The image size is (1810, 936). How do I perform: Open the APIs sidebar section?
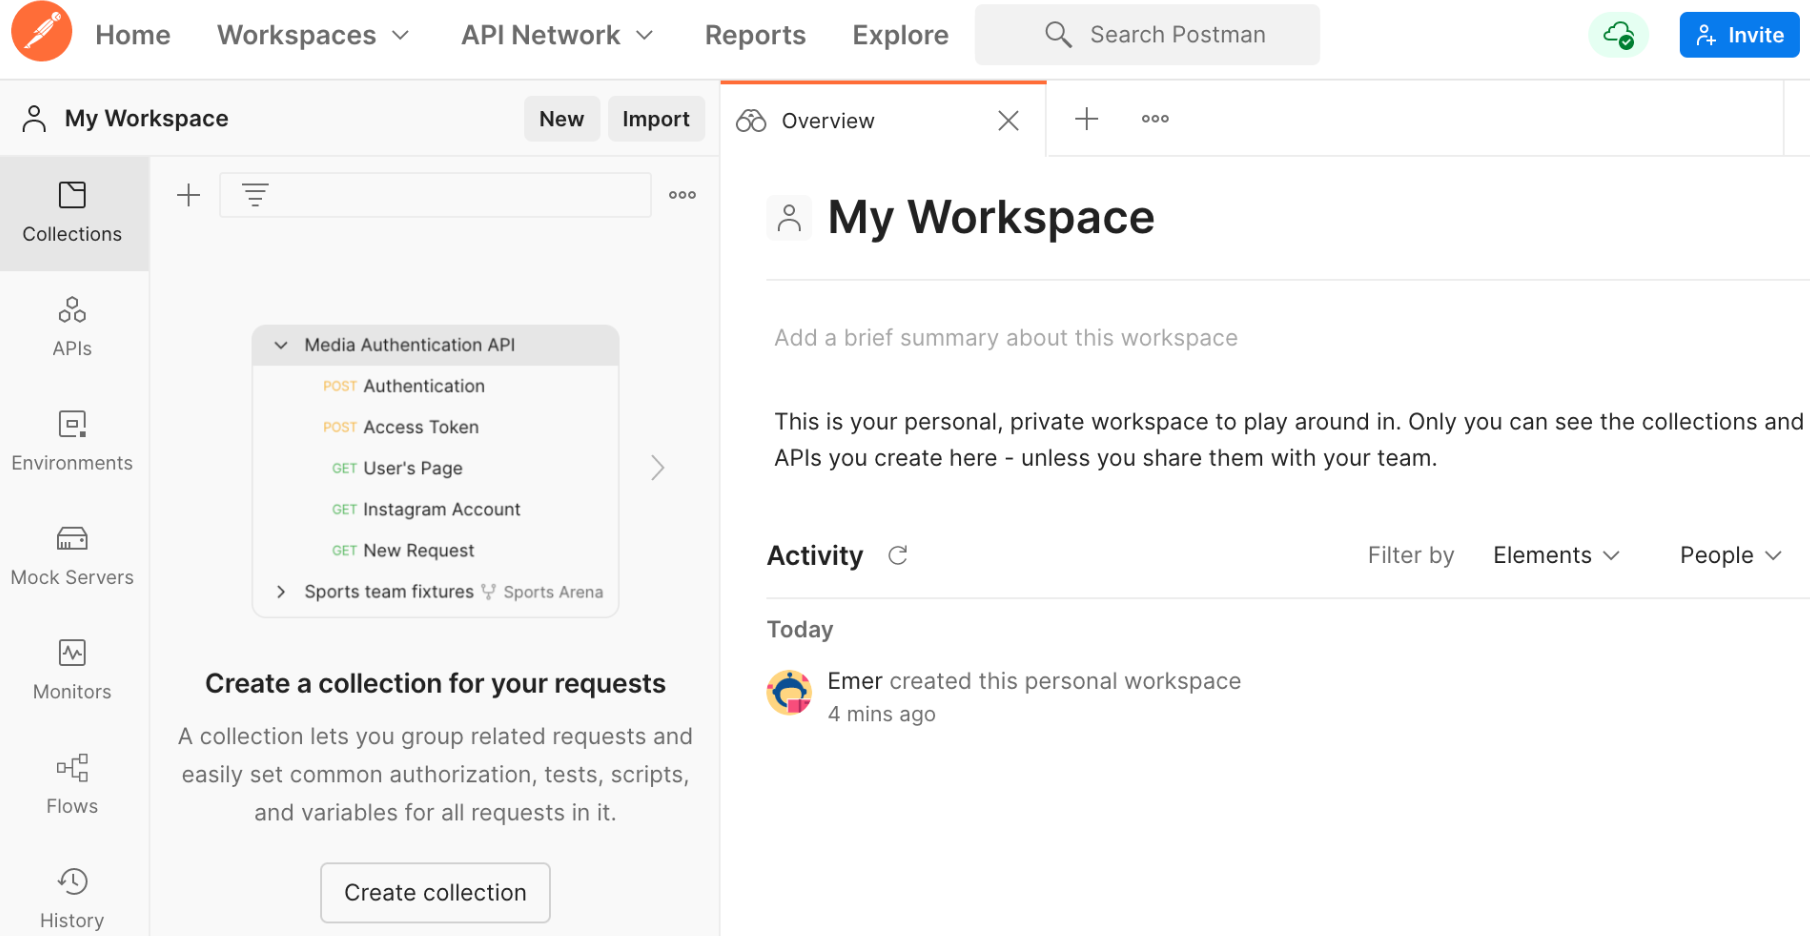click(x=72, y=327)
